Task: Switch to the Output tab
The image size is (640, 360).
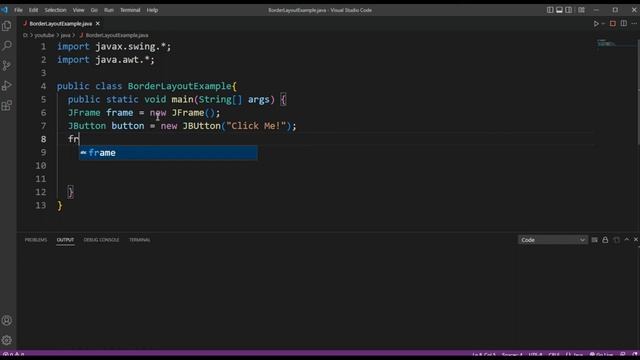Action: pos(65,240)
